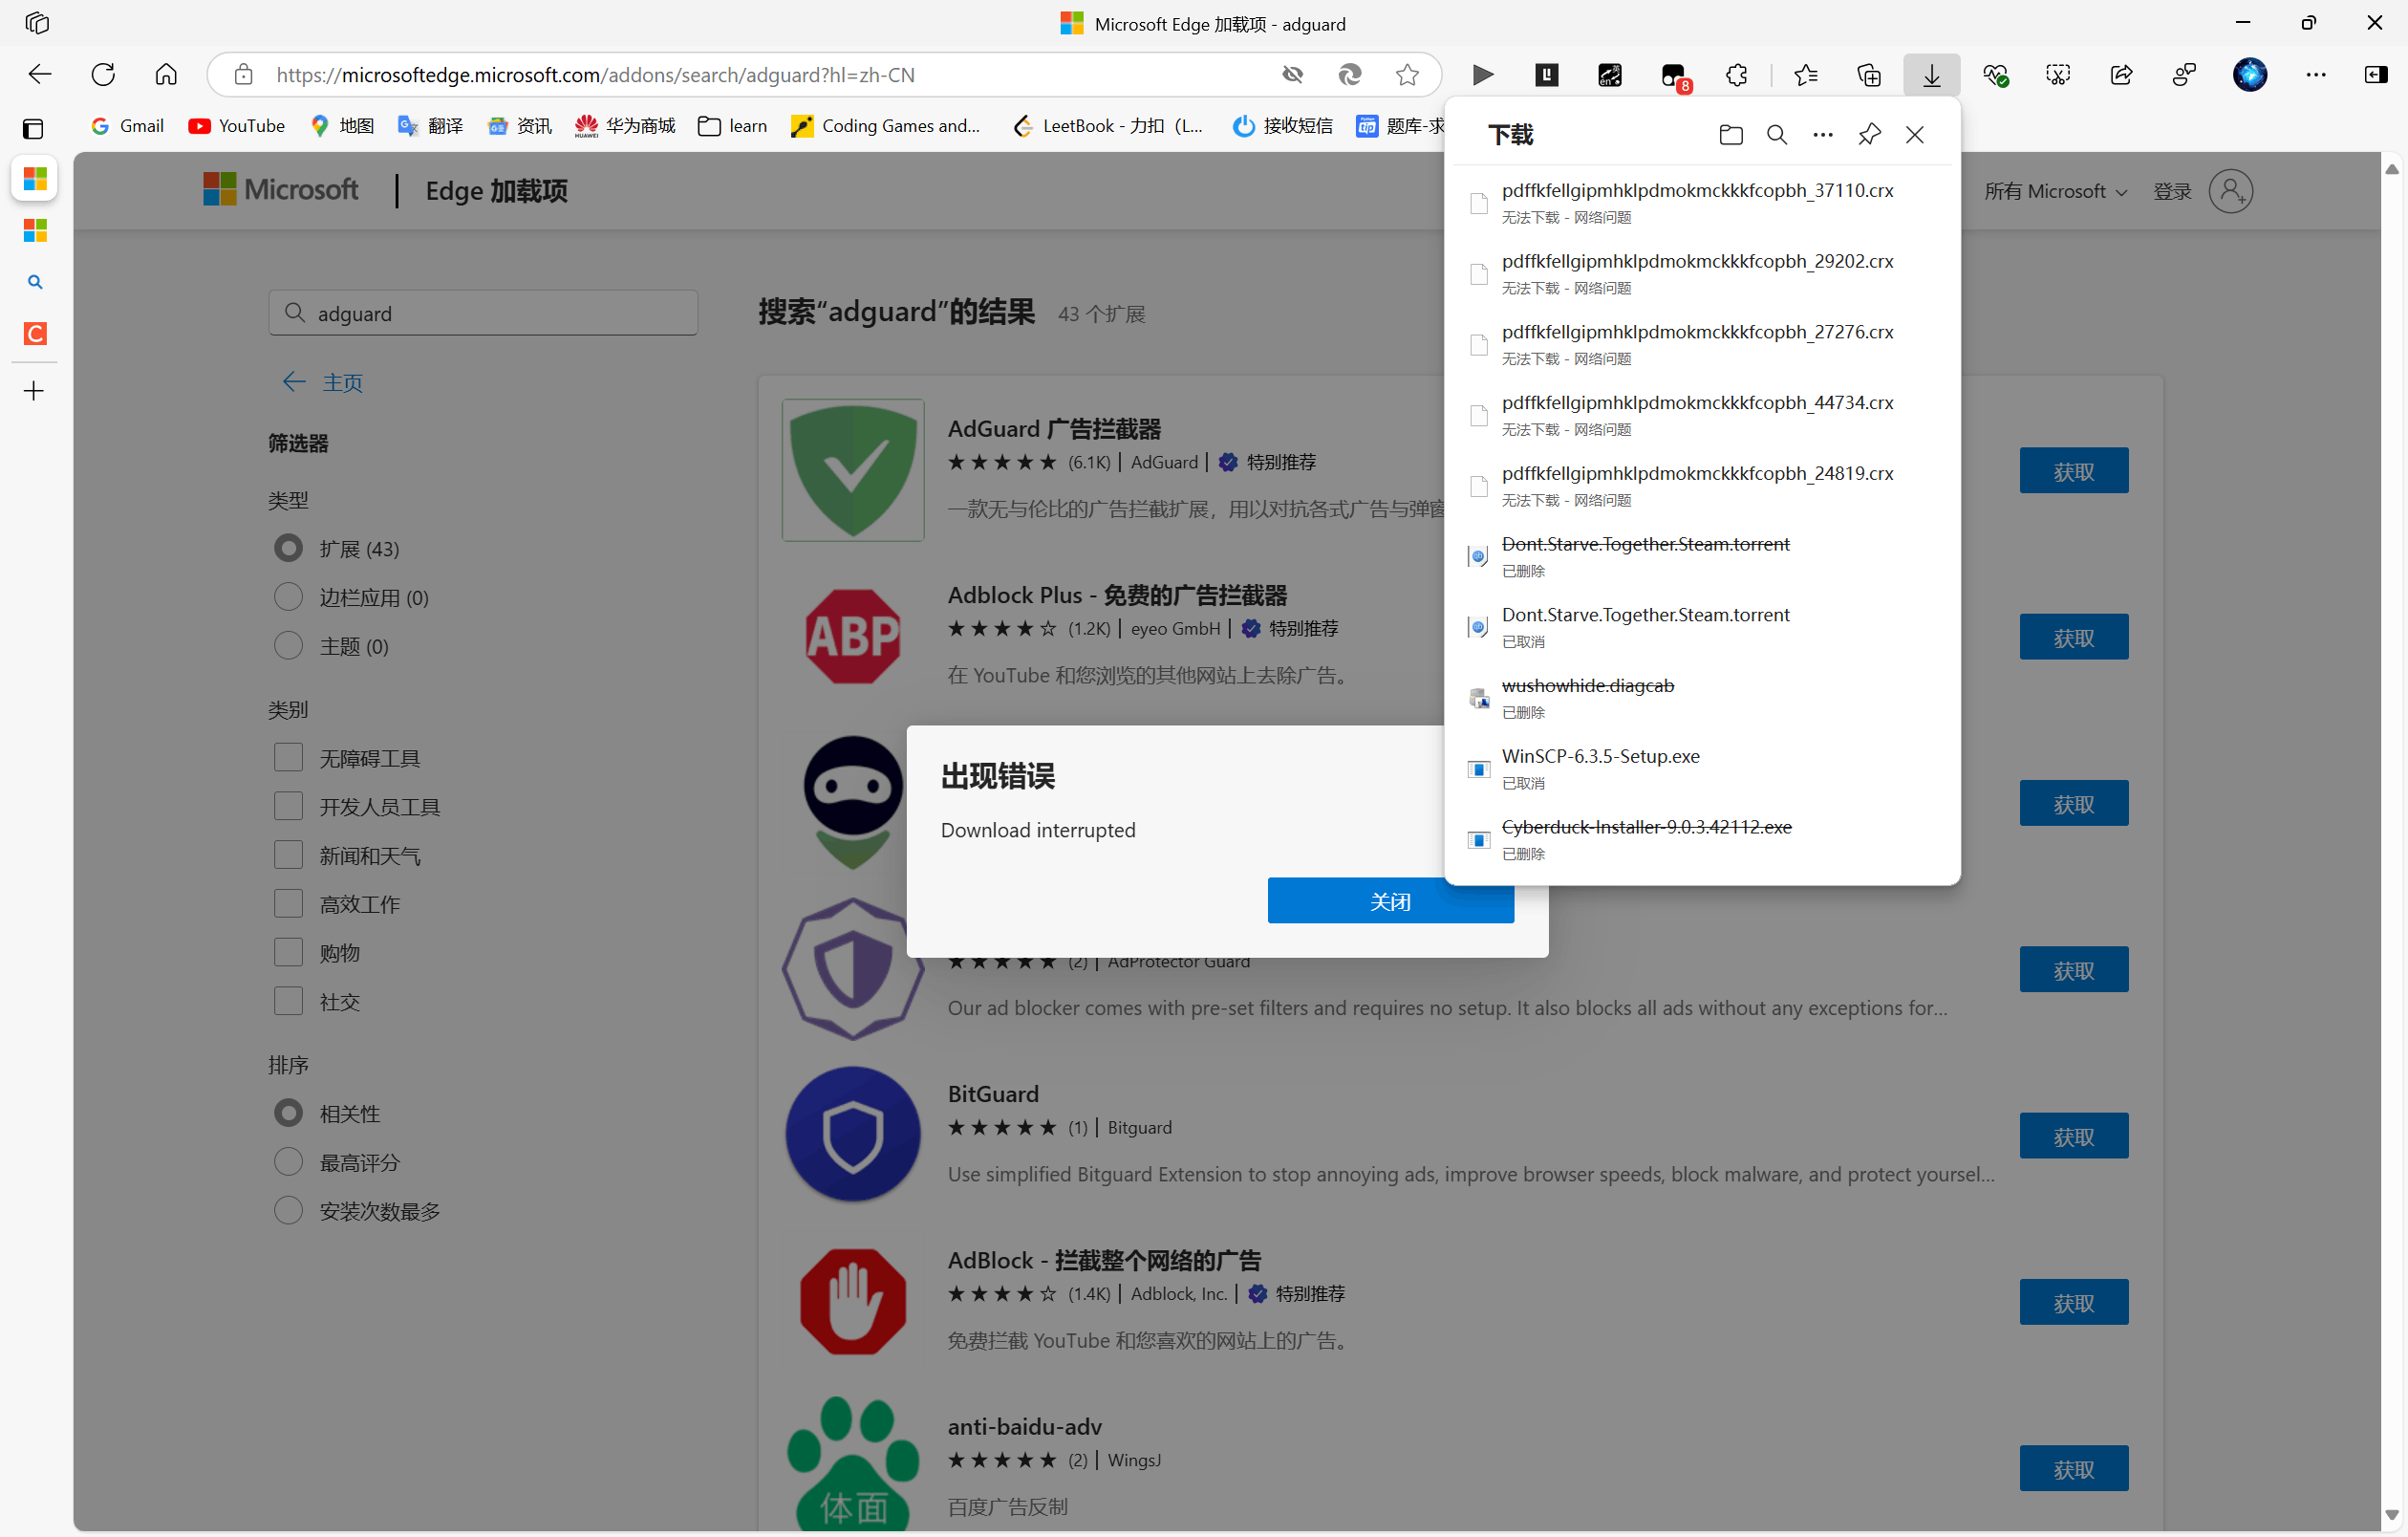Open the browser essentials heart icon

click(1996, 75)
